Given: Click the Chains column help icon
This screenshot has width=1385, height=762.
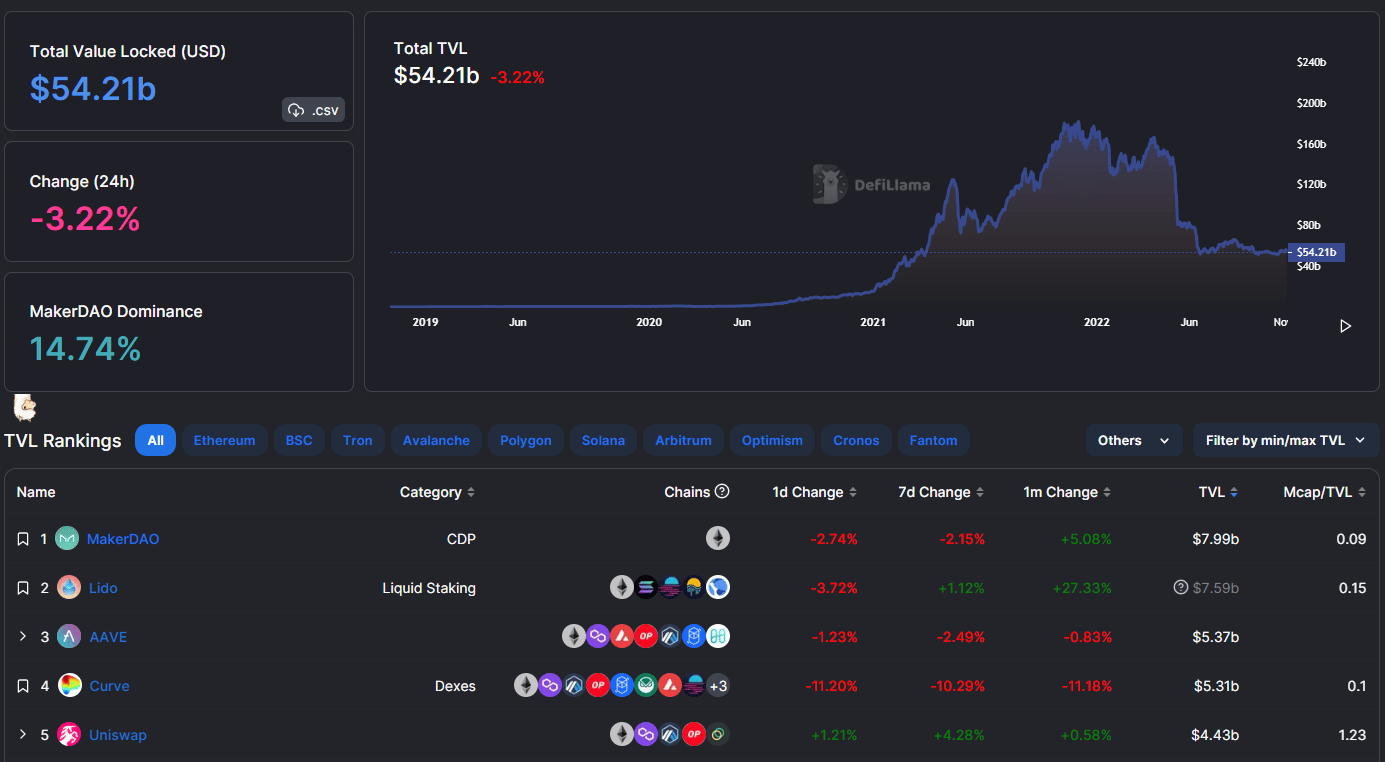Looking at the screenshot, I should point(722,492).
